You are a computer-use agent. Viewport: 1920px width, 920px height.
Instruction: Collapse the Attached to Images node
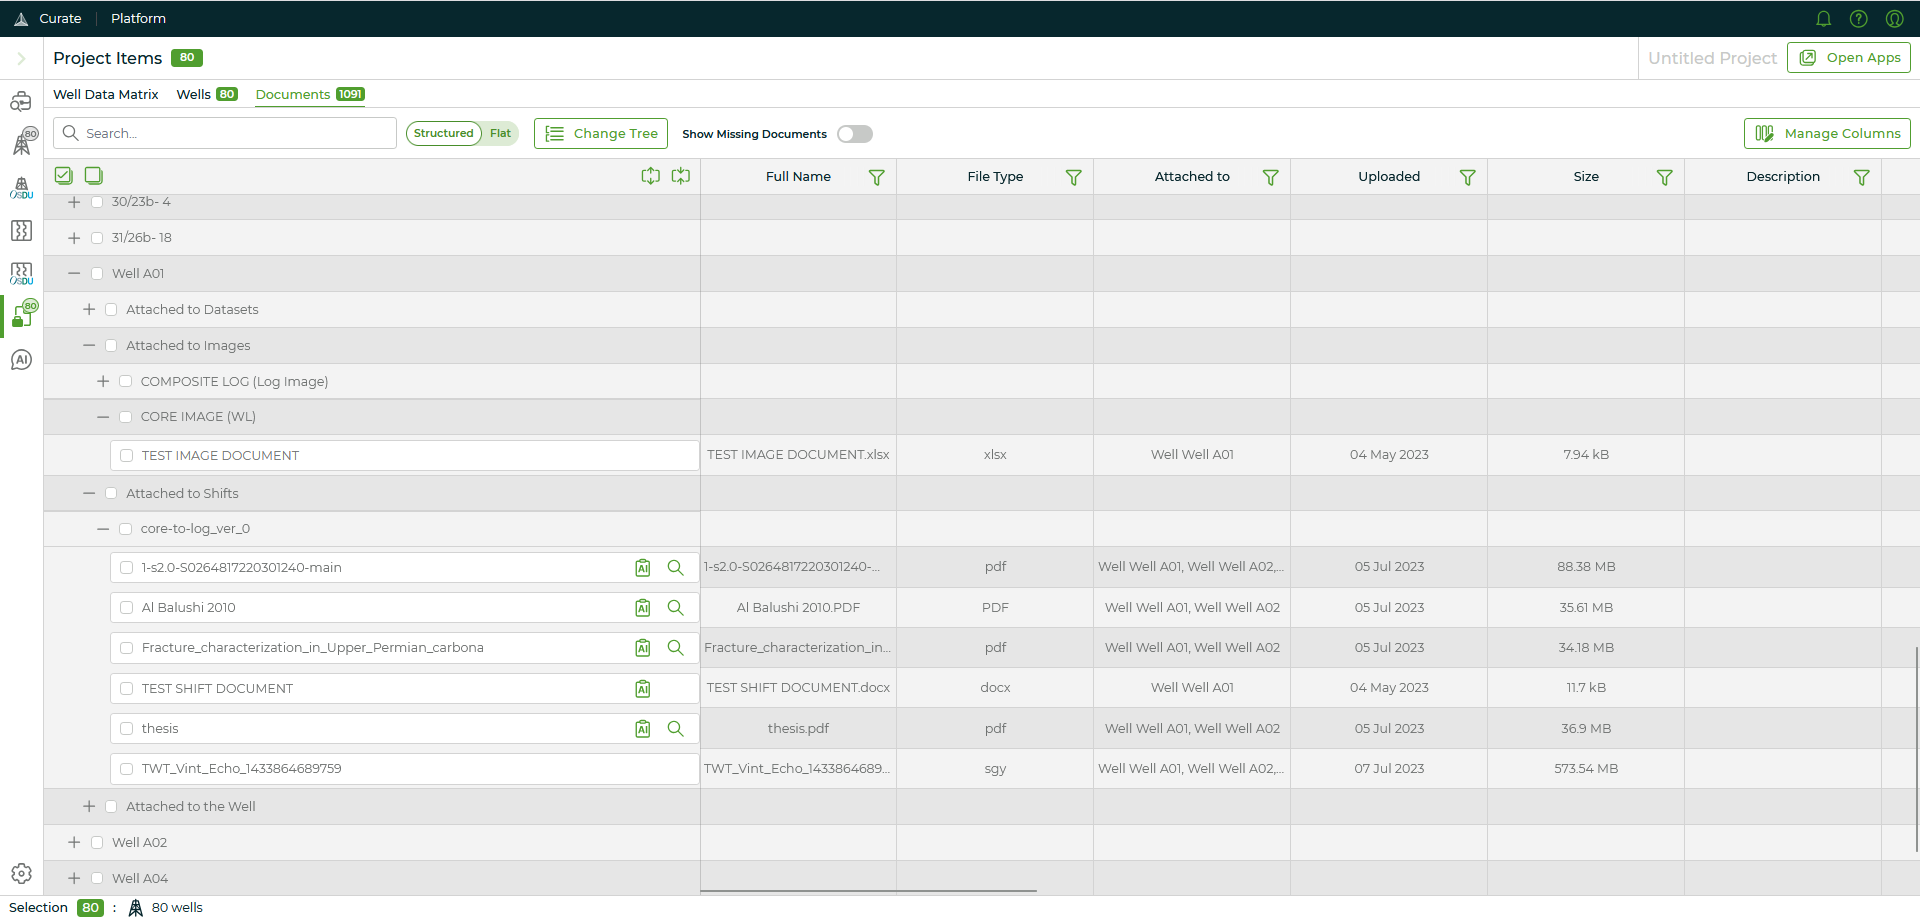(x=89, y=346)
